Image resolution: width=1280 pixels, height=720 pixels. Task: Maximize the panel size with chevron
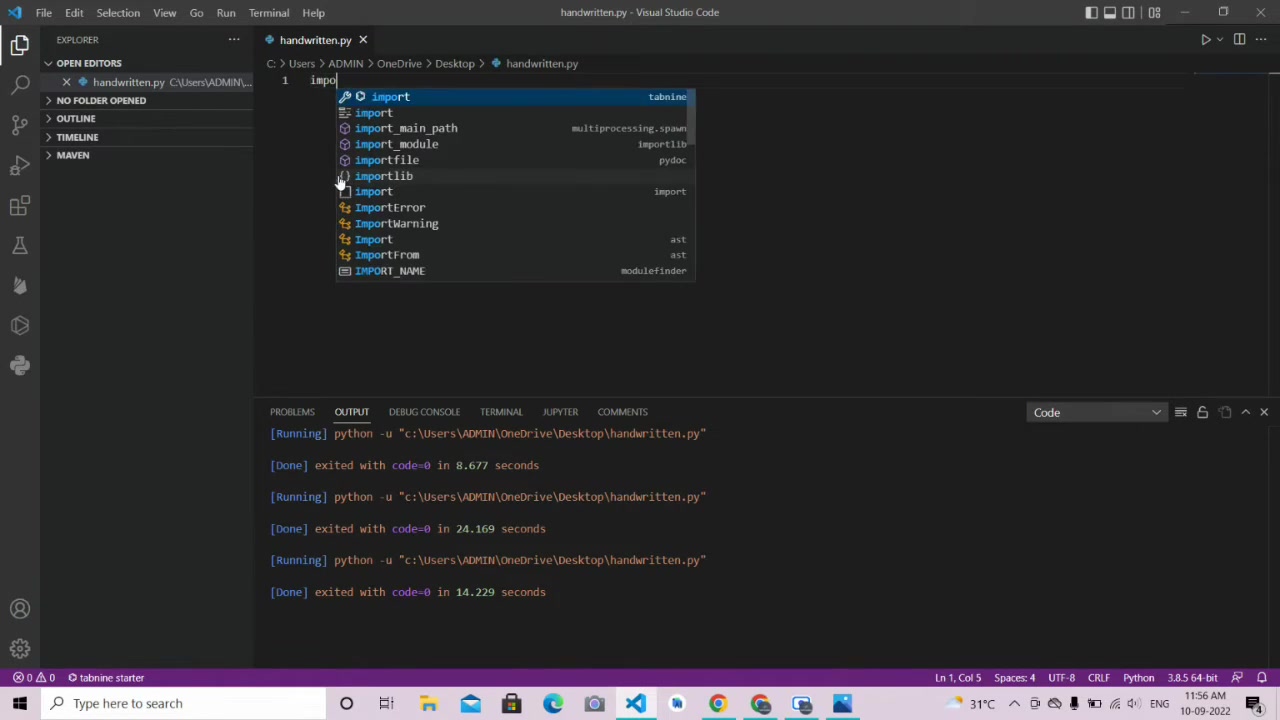click(1245, 412)
